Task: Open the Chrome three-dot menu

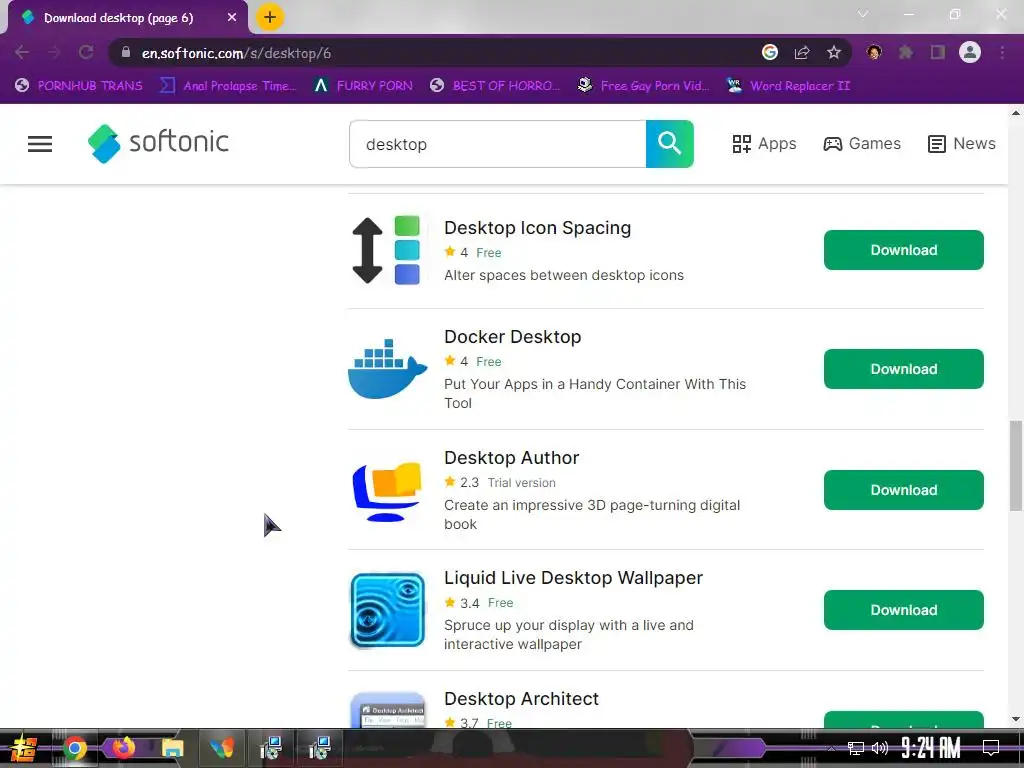Action: point(1002,52)
